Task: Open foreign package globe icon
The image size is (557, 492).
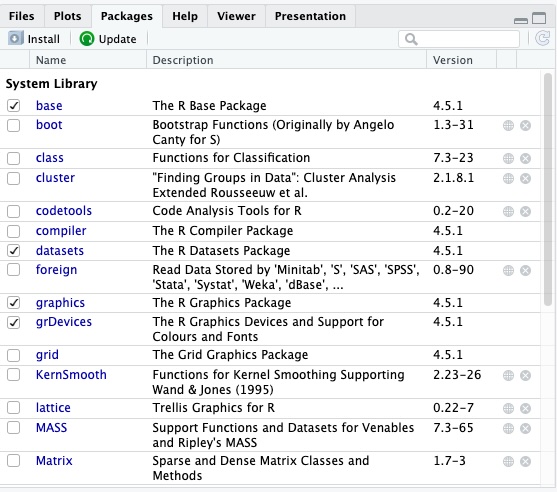Action: point(508,270)
